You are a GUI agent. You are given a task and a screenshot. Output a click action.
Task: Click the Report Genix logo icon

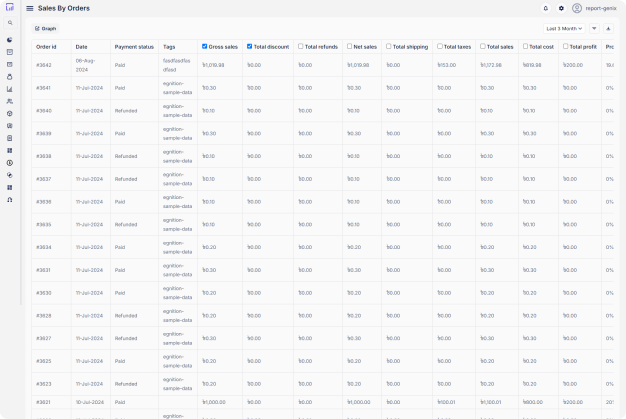tap(10, 7)
